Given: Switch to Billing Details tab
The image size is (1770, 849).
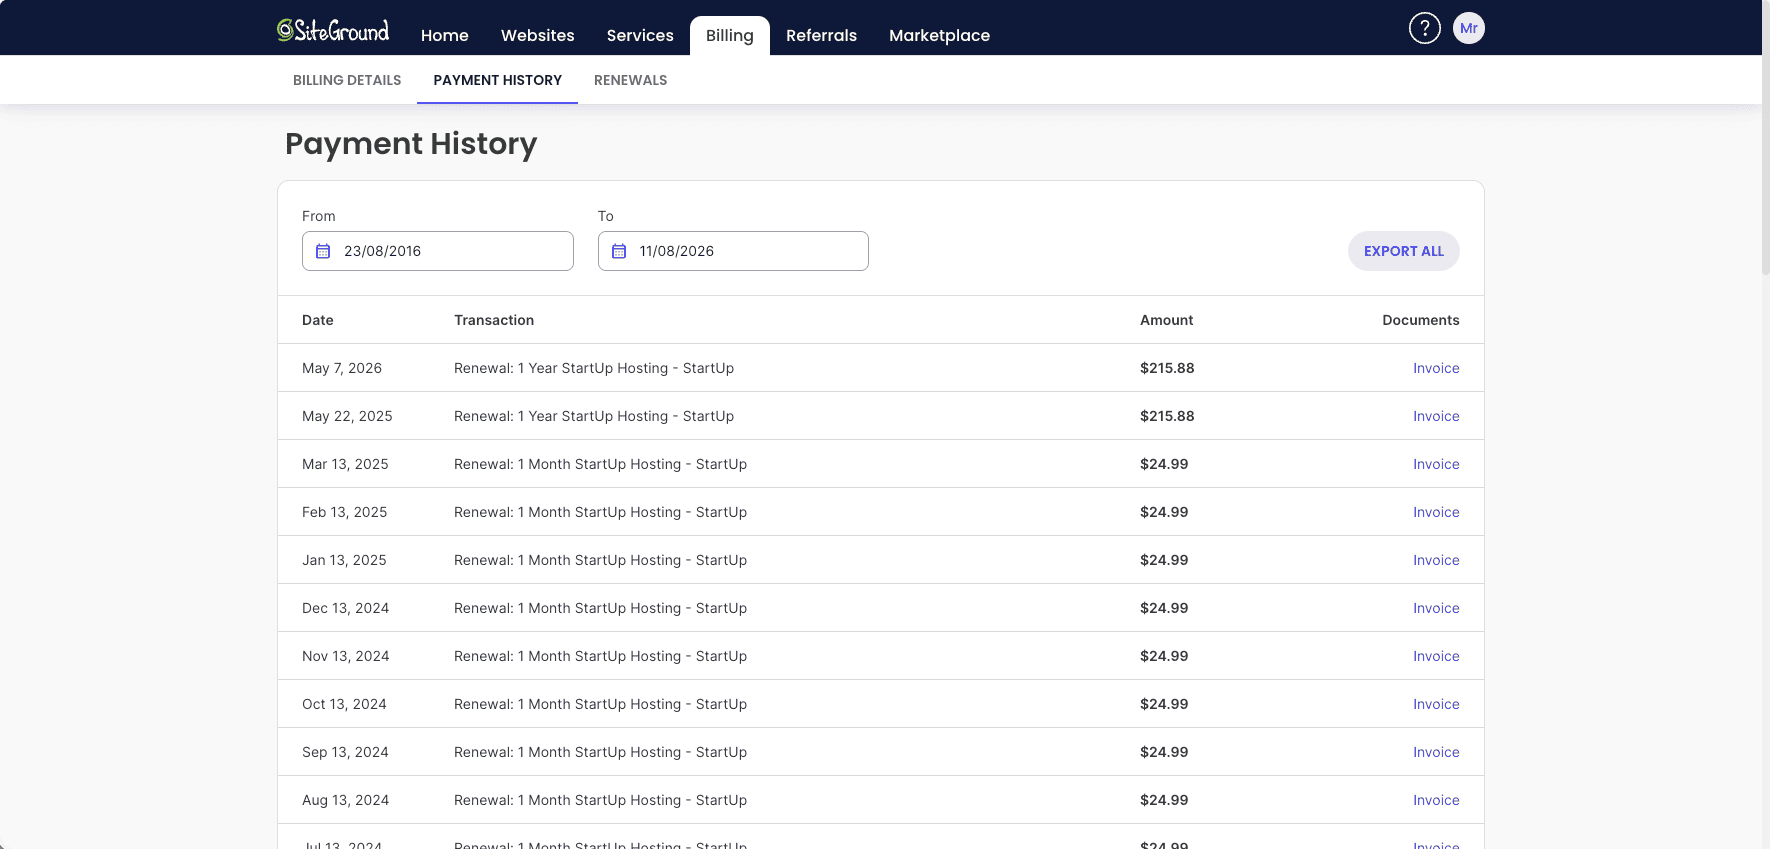Looking at the screenshot, I should (x=347, y=80).
